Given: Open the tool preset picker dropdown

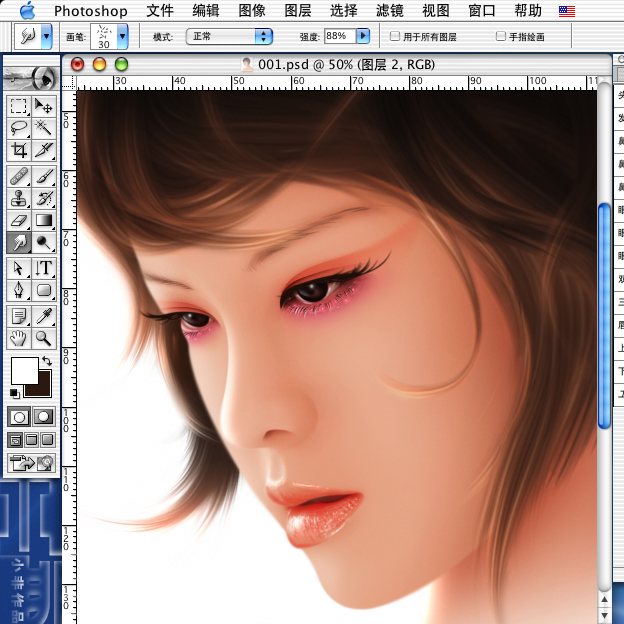Looking at the screenshot, I should (47, 36).
